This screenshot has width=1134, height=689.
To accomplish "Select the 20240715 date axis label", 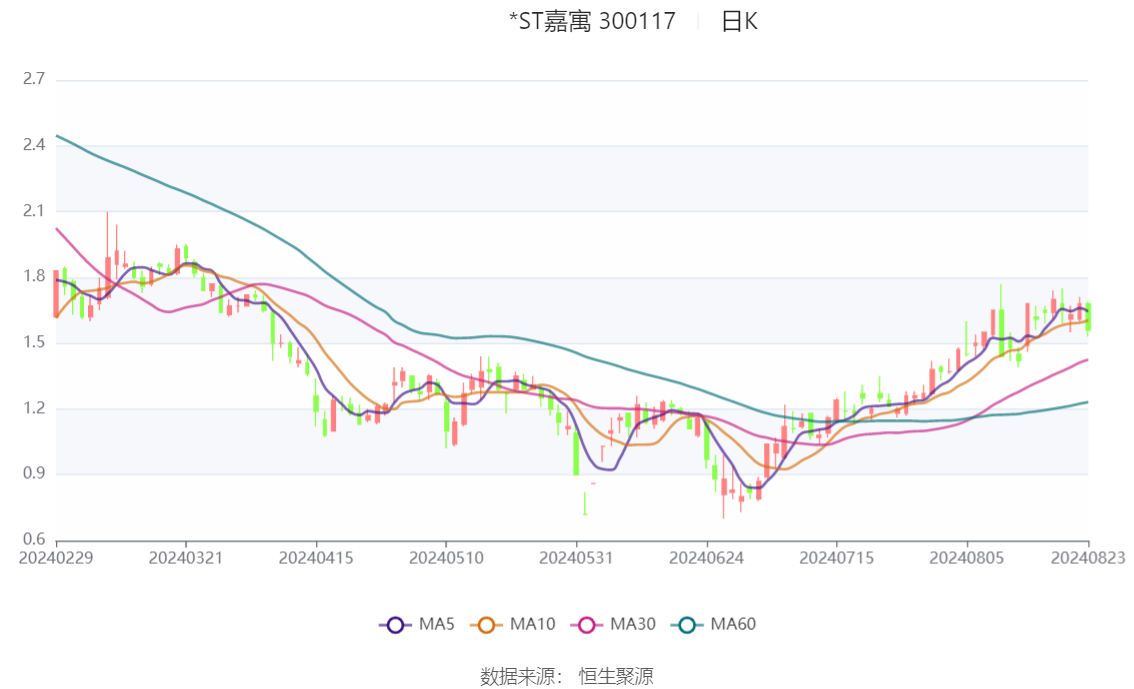I will click(x=837, y=558).
